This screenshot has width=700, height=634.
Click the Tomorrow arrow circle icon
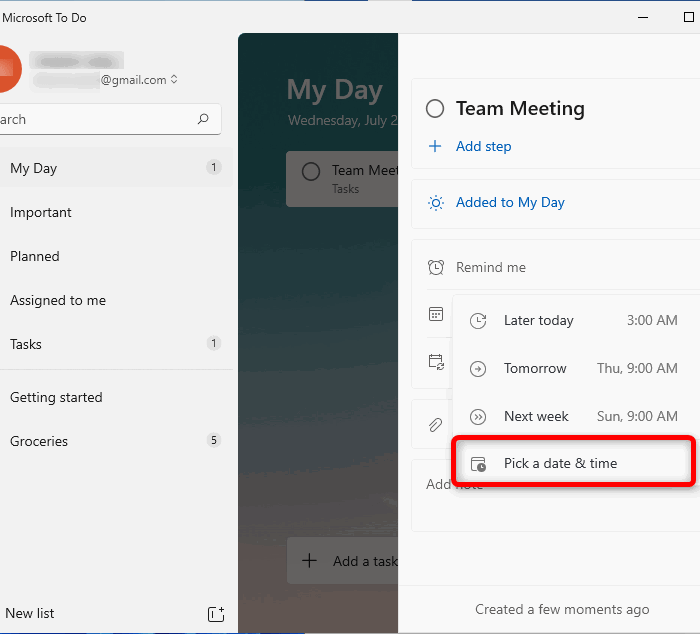coord(478,369)
